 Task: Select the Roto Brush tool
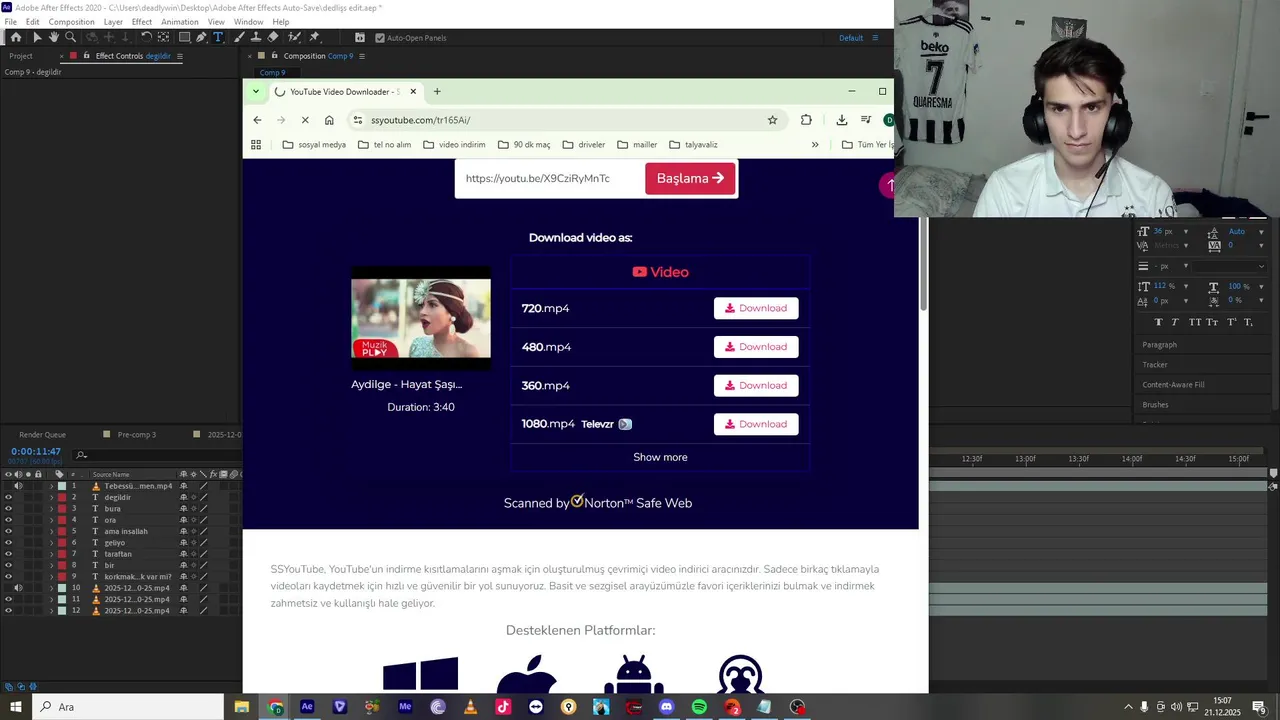click(294, 37)
